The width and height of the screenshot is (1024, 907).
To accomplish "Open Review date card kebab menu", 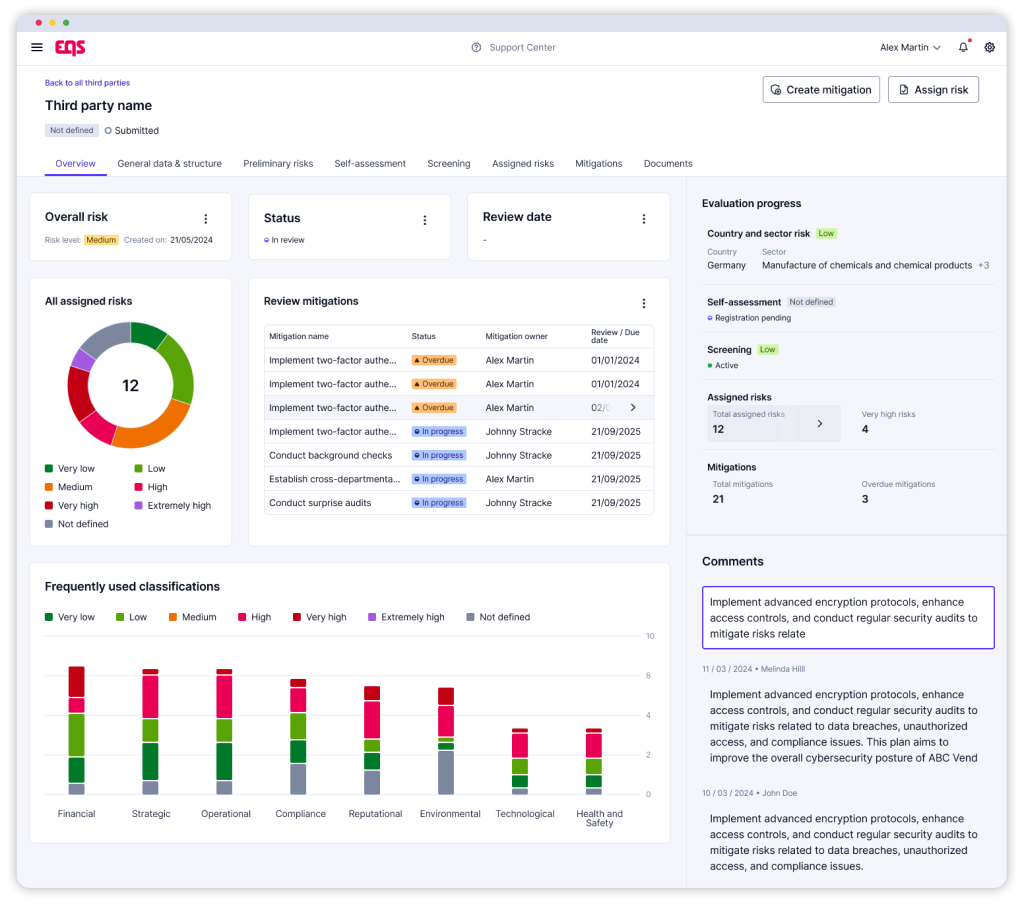I will pos(644,219).
